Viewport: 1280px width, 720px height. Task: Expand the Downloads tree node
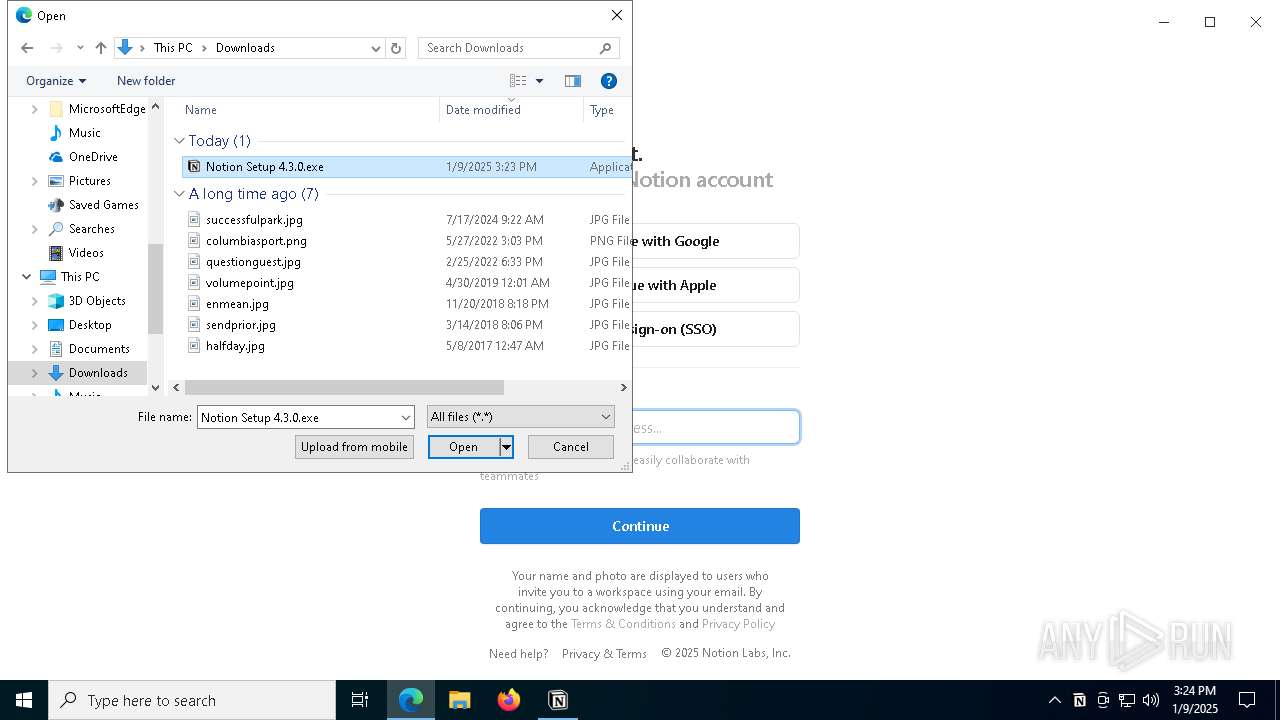[35, 373]
